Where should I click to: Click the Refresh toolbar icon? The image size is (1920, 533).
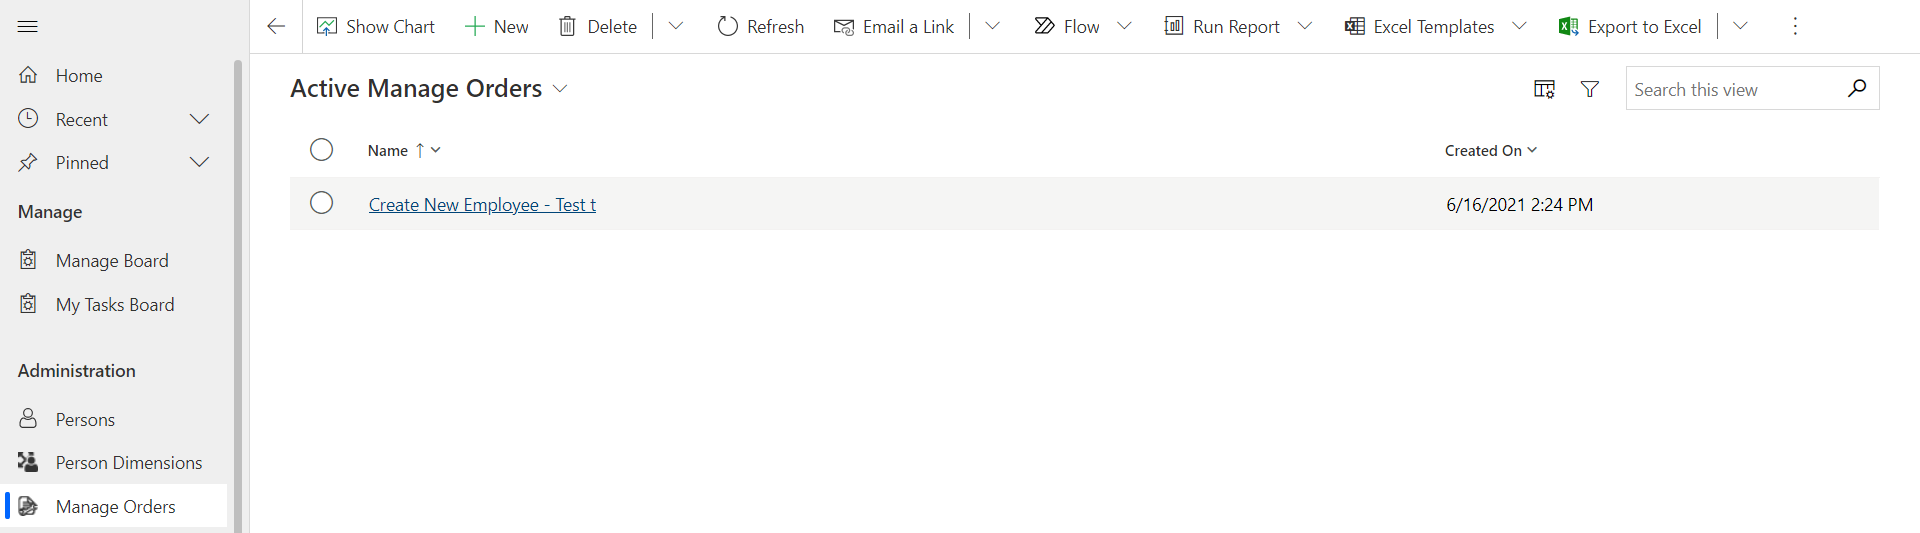728,27
